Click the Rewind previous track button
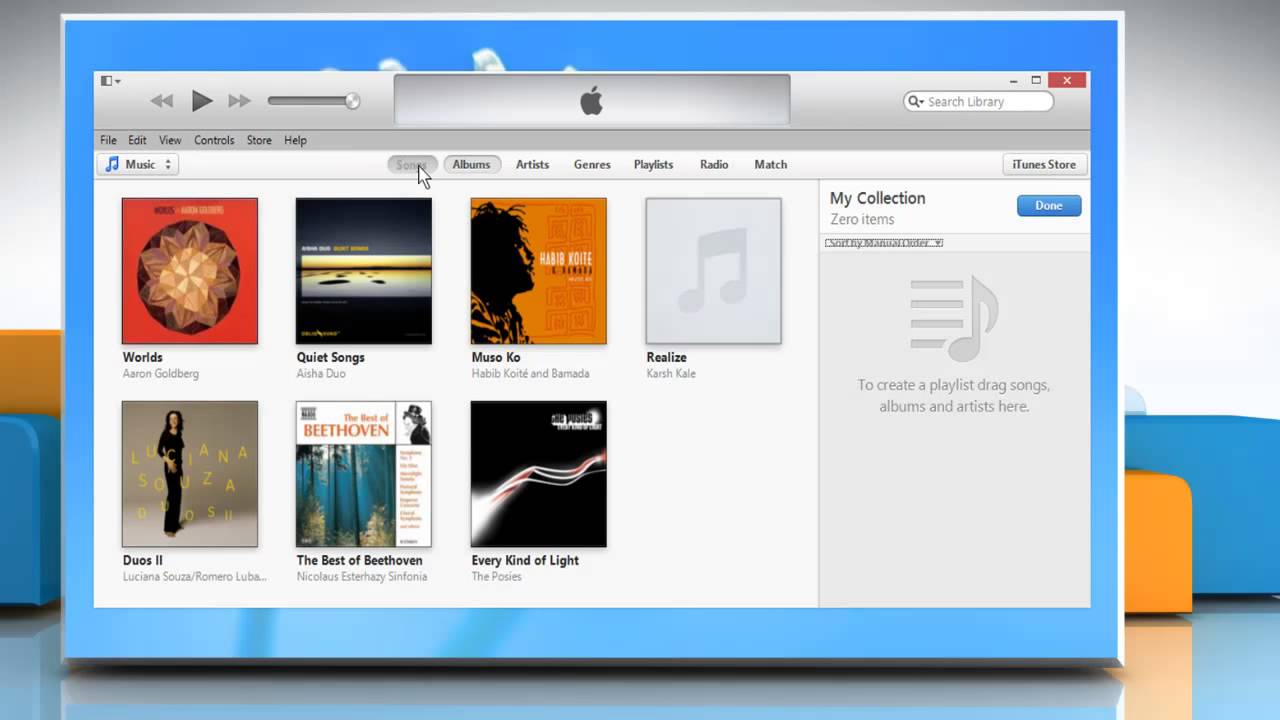Image resolution: width=1280 pixels, height=720 pixels. click(161, 101)
